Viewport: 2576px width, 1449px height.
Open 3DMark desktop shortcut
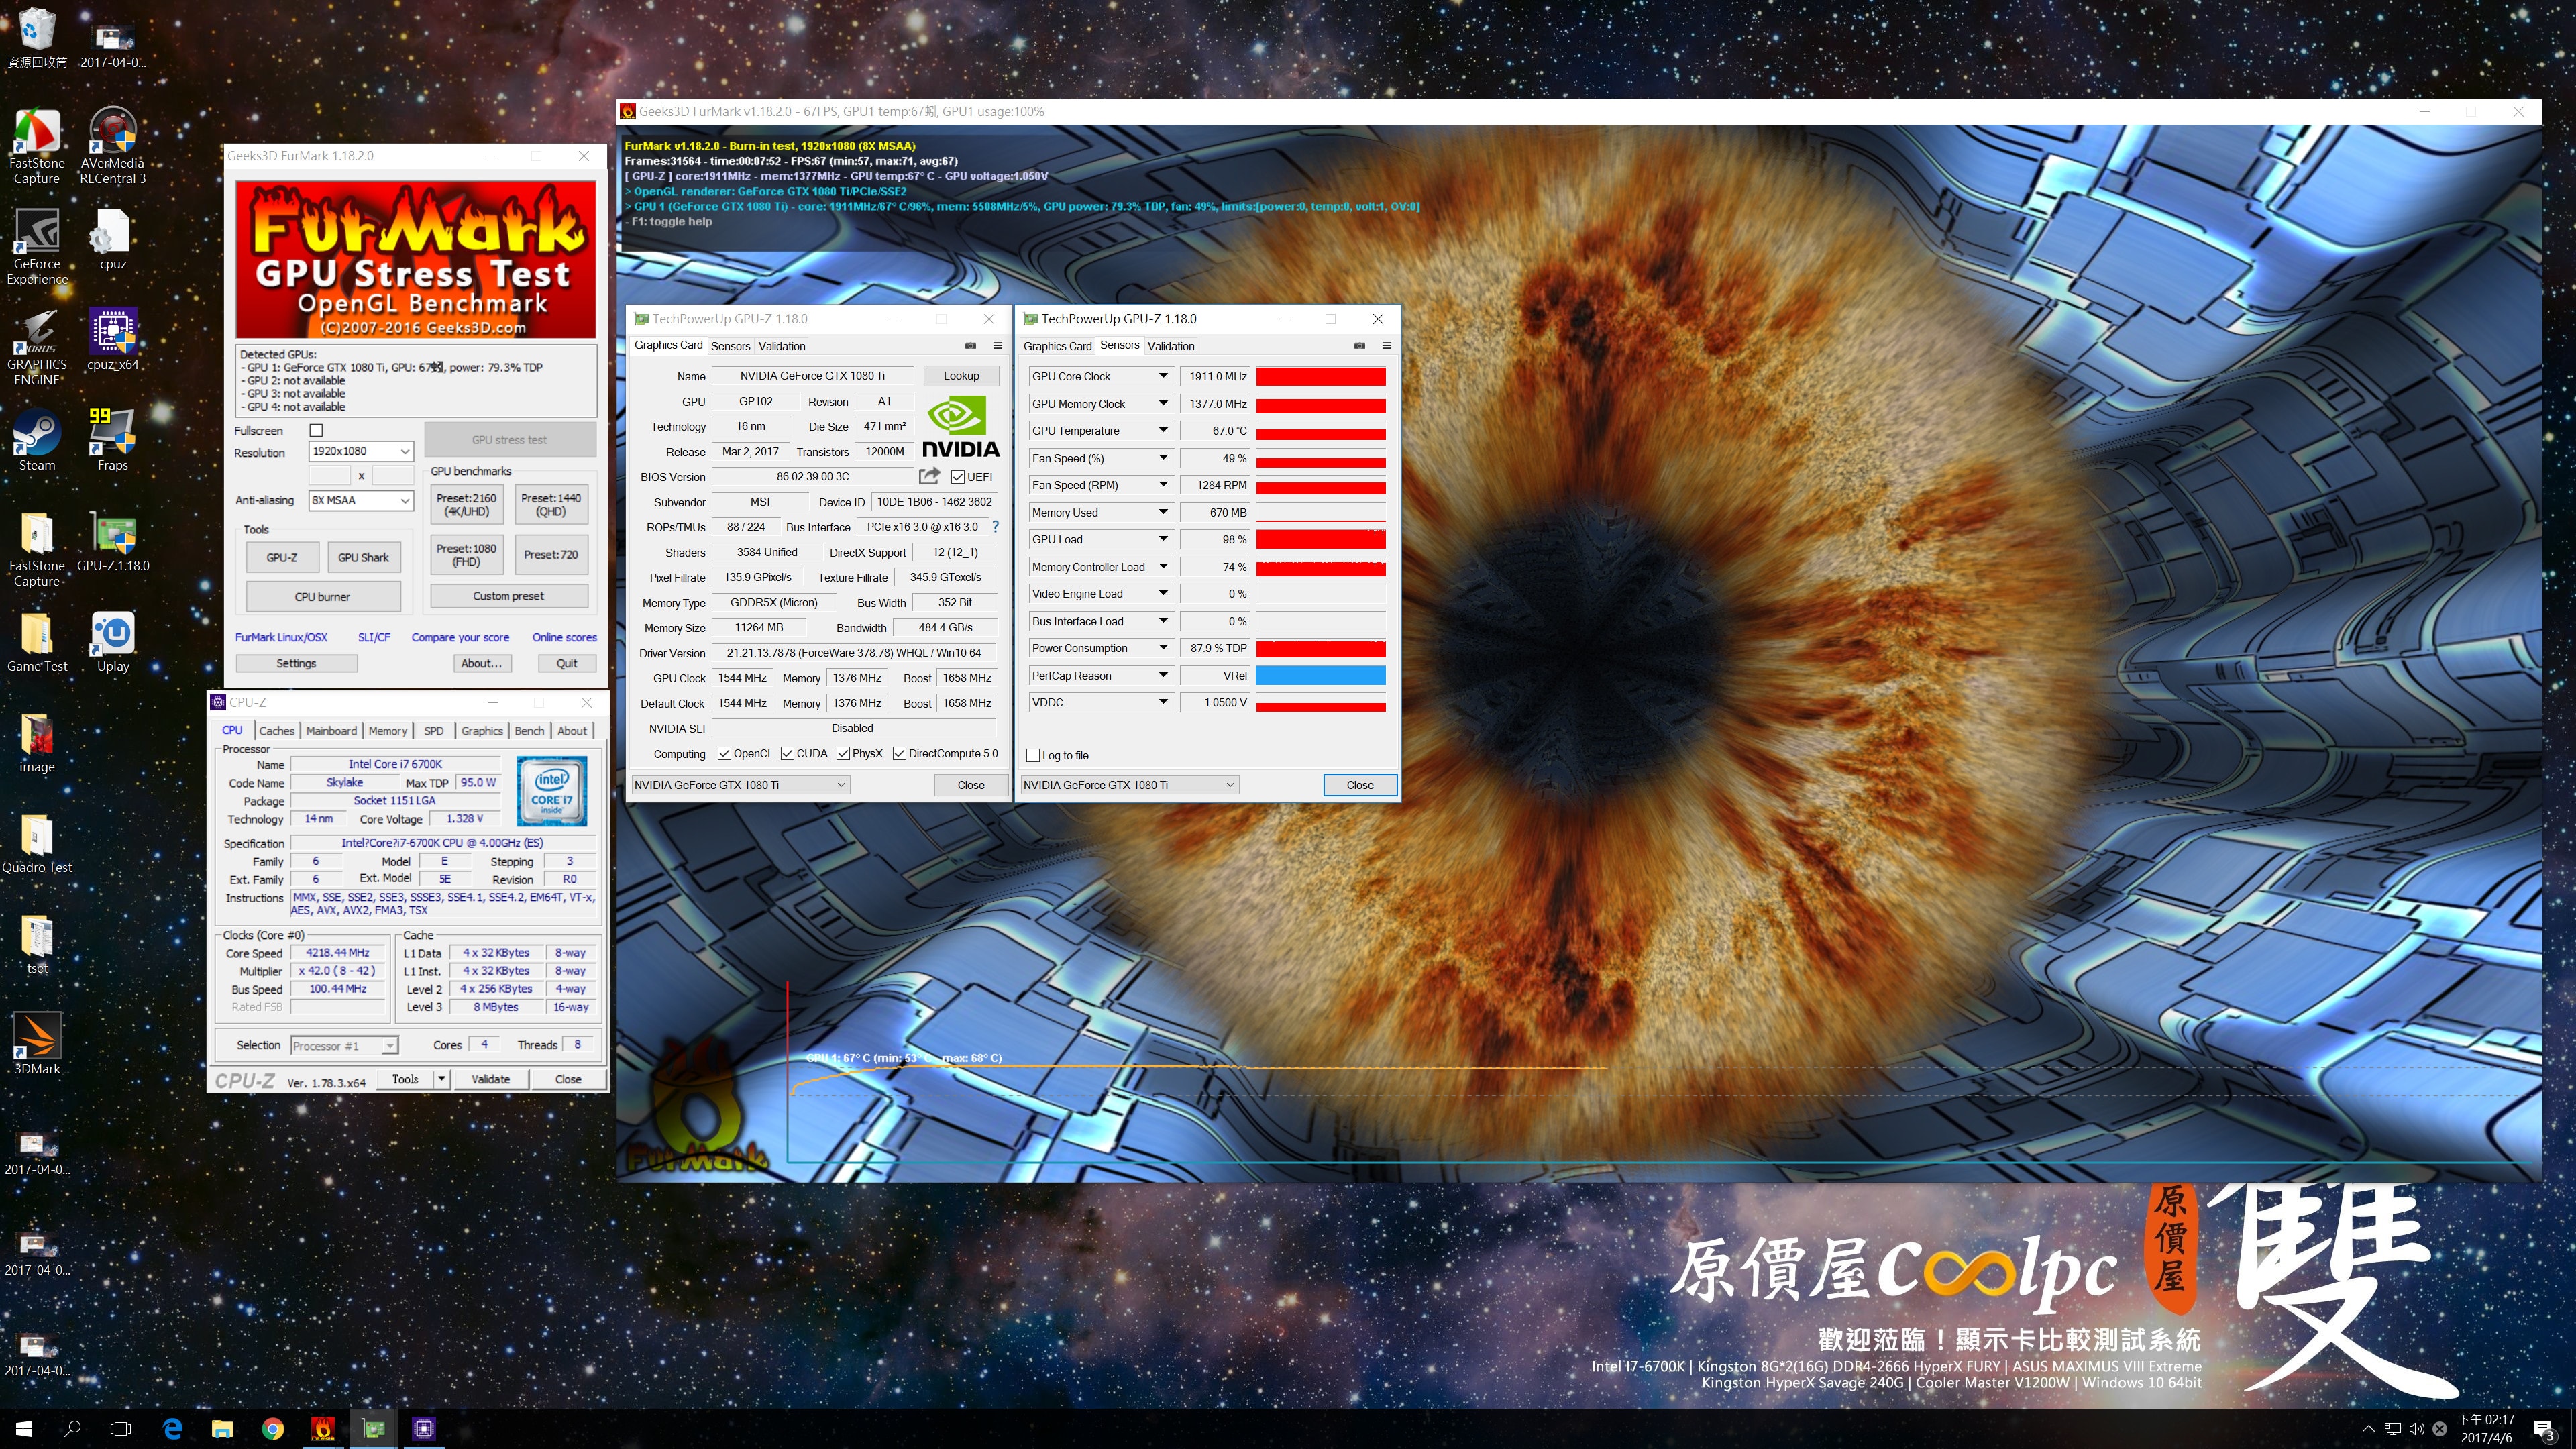click(37, 1044)
